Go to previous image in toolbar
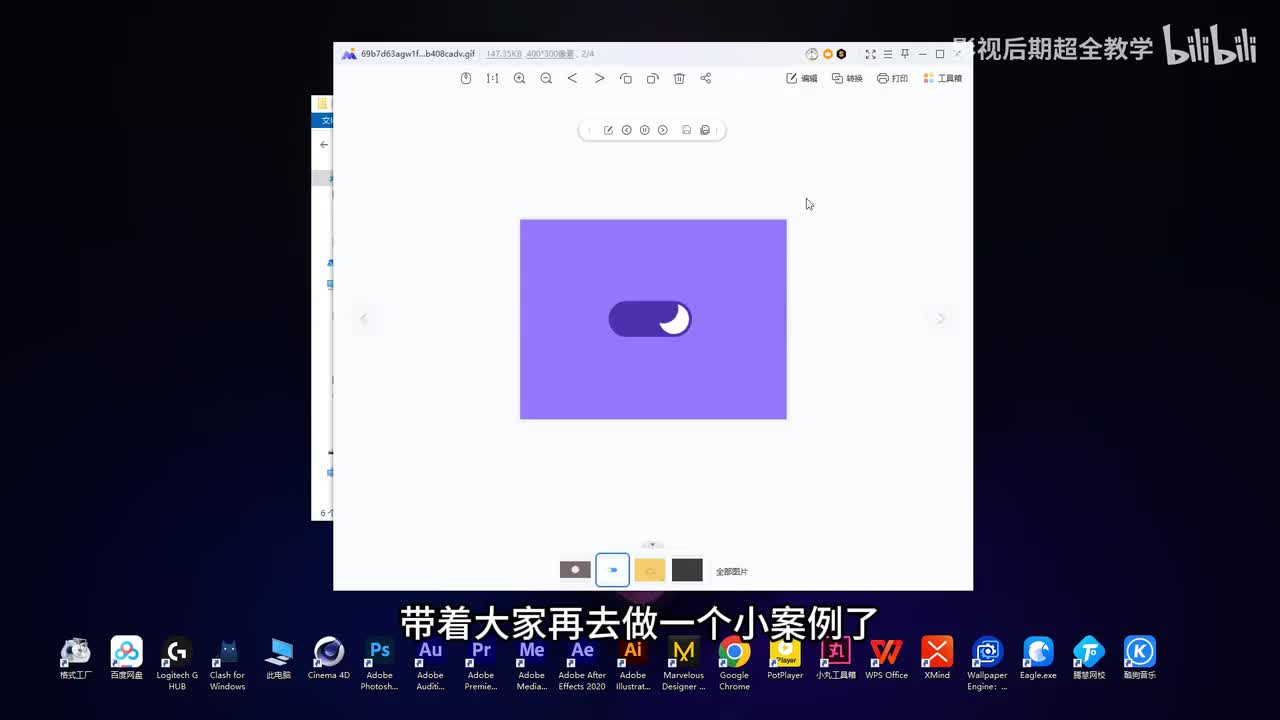 [x=572, y=78]
